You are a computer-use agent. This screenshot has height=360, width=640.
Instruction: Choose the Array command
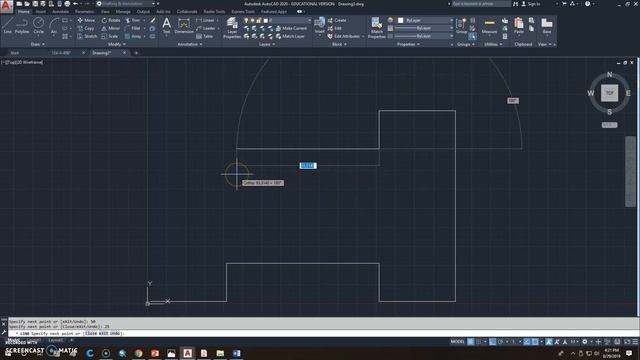tap(133, 36)
